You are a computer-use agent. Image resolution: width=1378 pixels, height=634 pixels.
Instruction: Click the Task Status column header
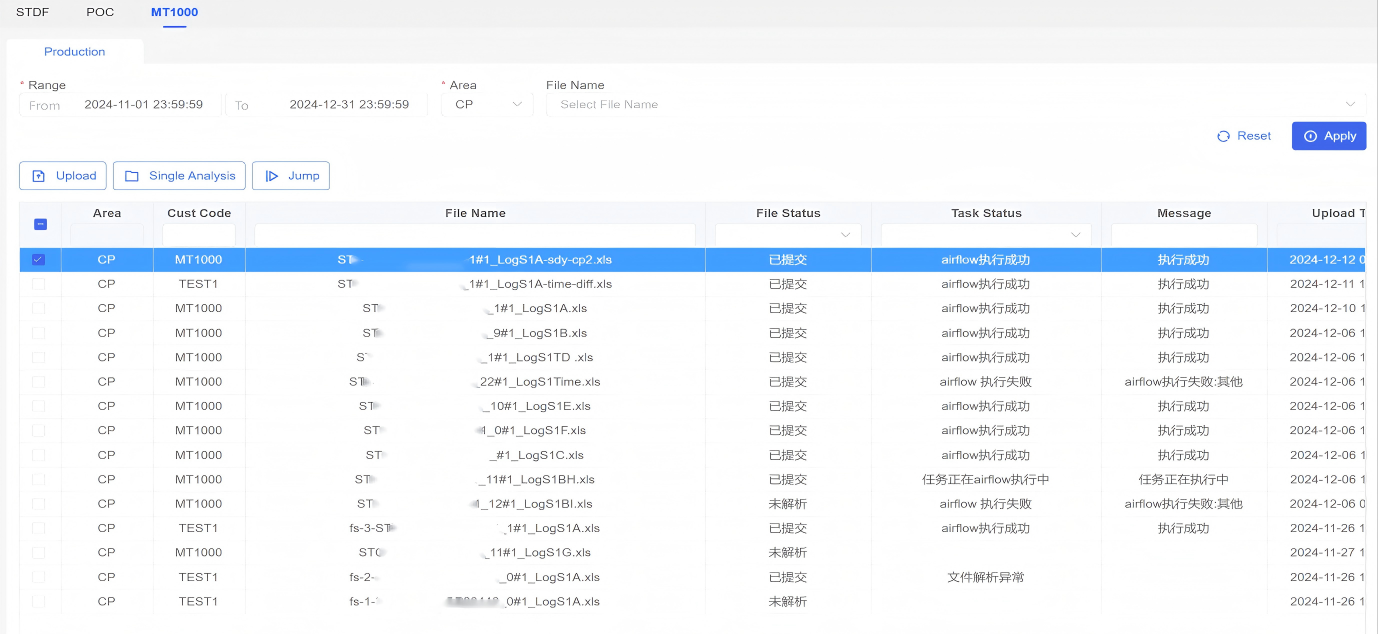tap(986, 213)
